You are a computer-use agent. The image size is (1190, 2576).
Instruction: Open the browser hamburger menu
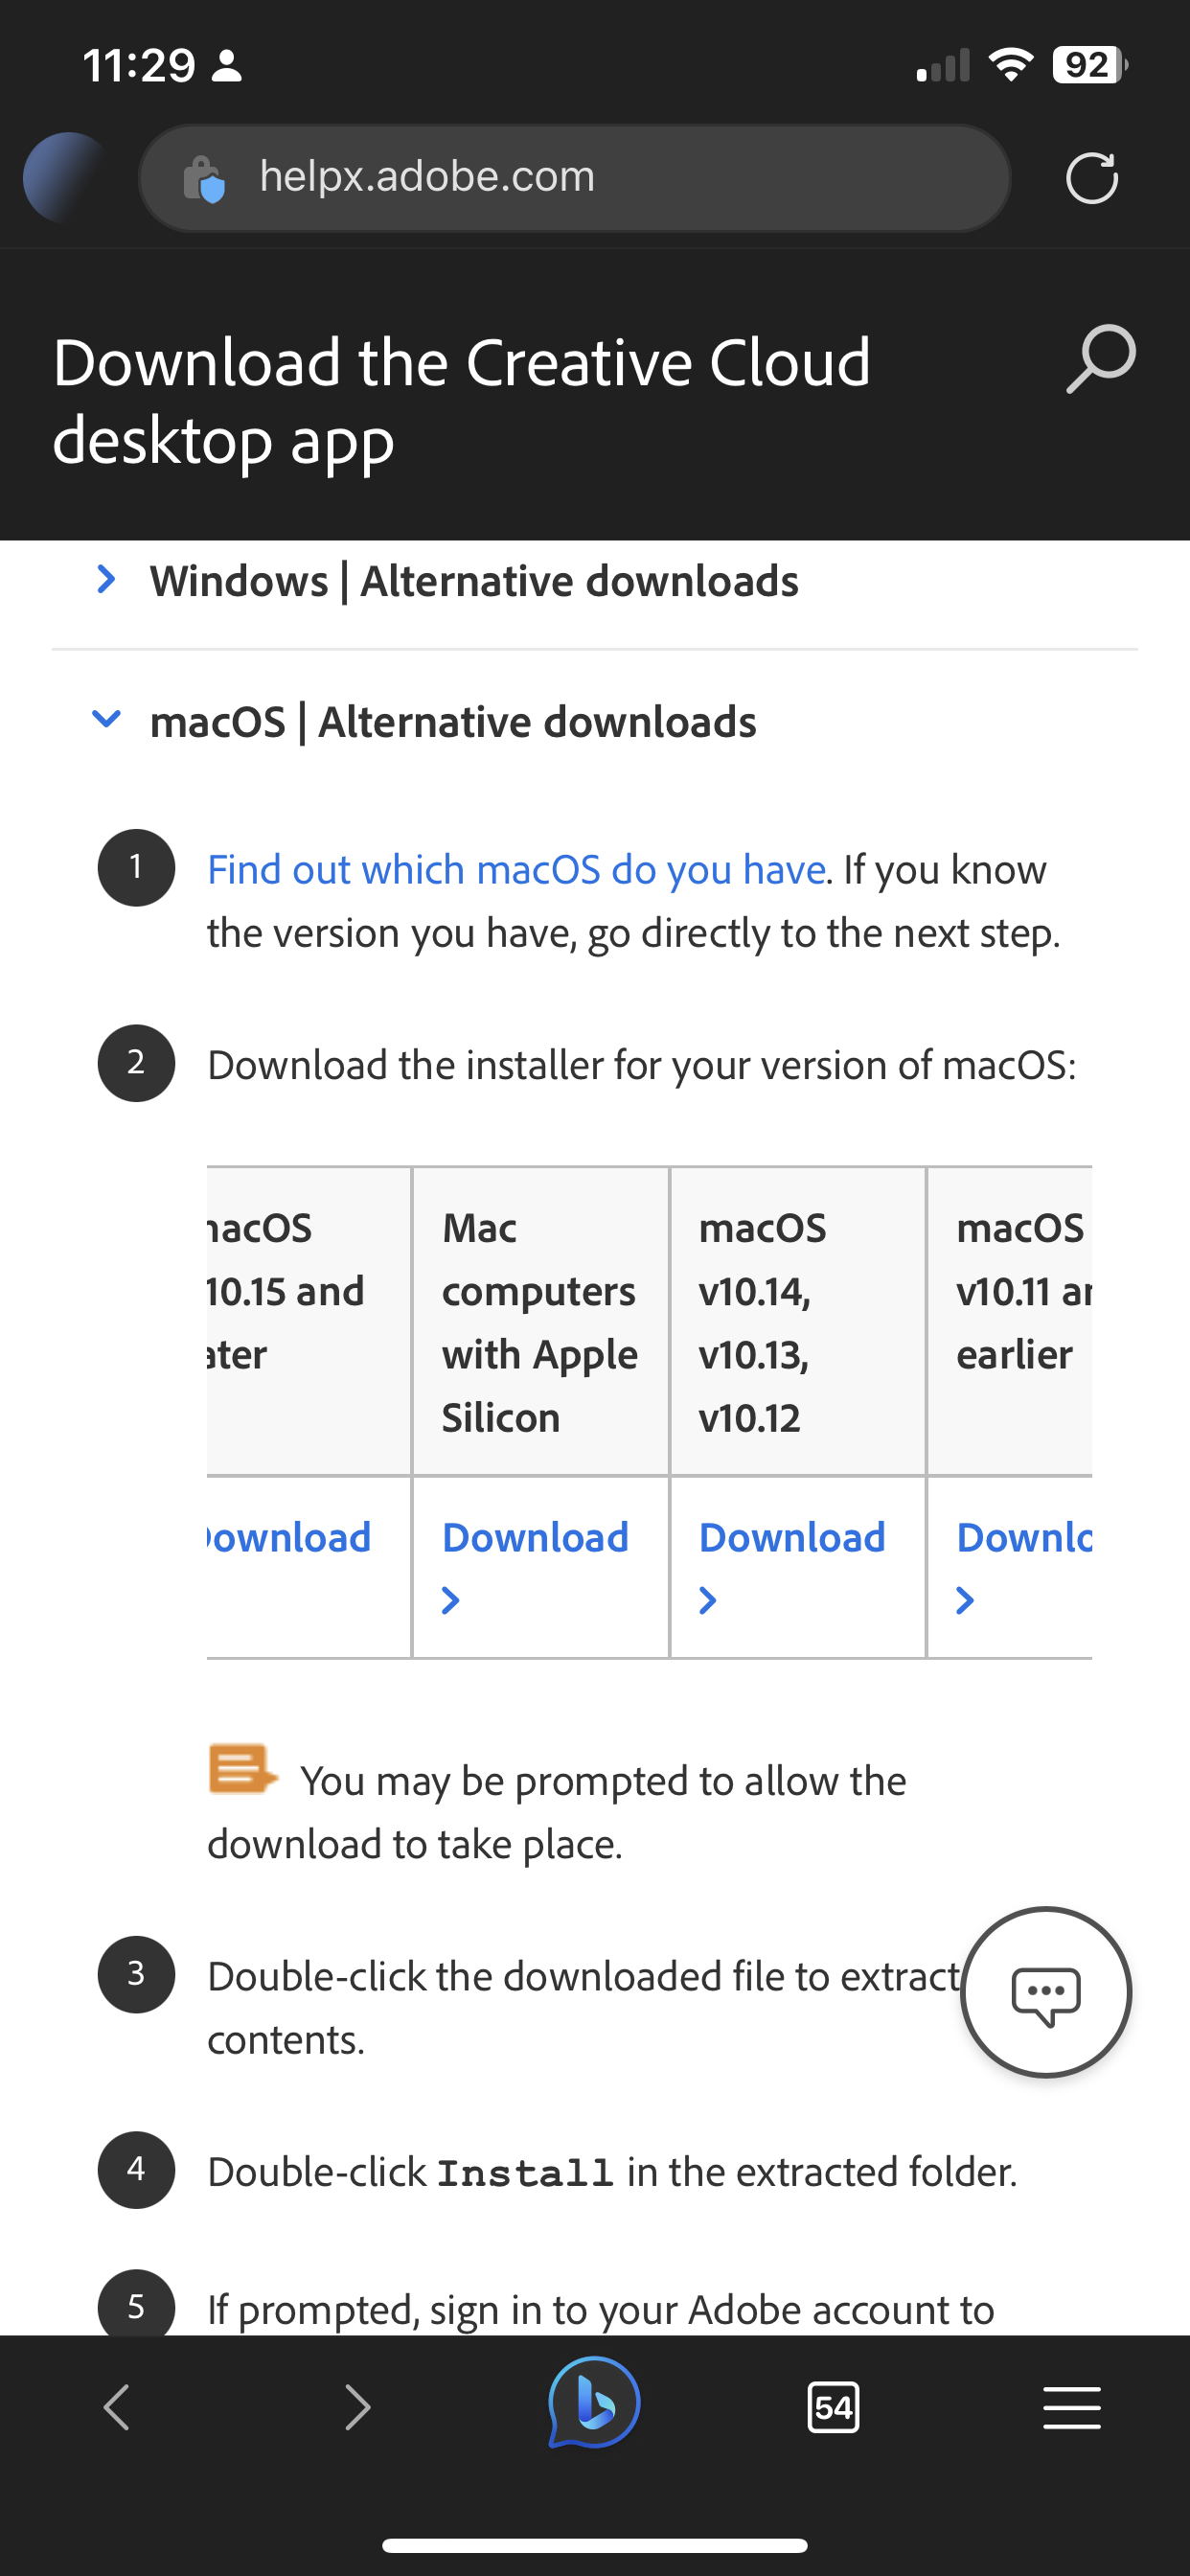coord(1072,2406)
